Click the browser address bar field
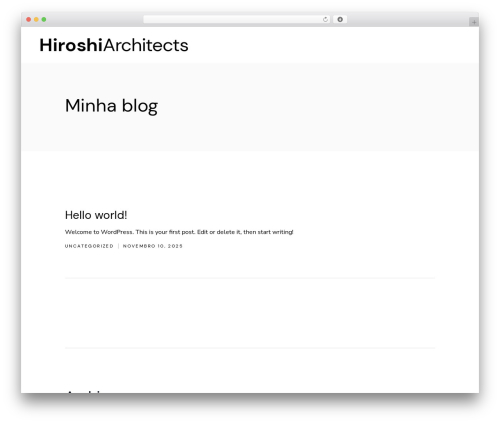This screenshot has width=500, height=423. coord(237,20)
